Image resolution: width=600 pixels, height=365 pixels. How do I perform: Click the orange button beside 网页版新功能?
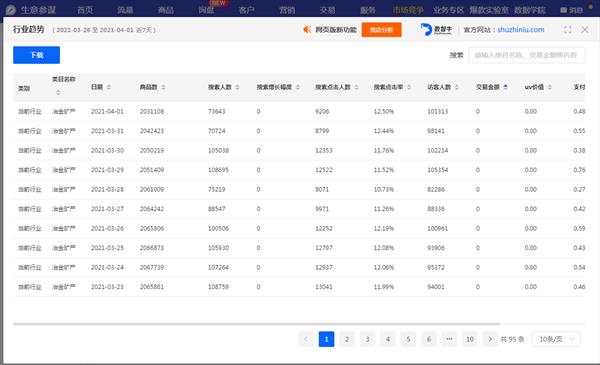click(x=382, y=29)
